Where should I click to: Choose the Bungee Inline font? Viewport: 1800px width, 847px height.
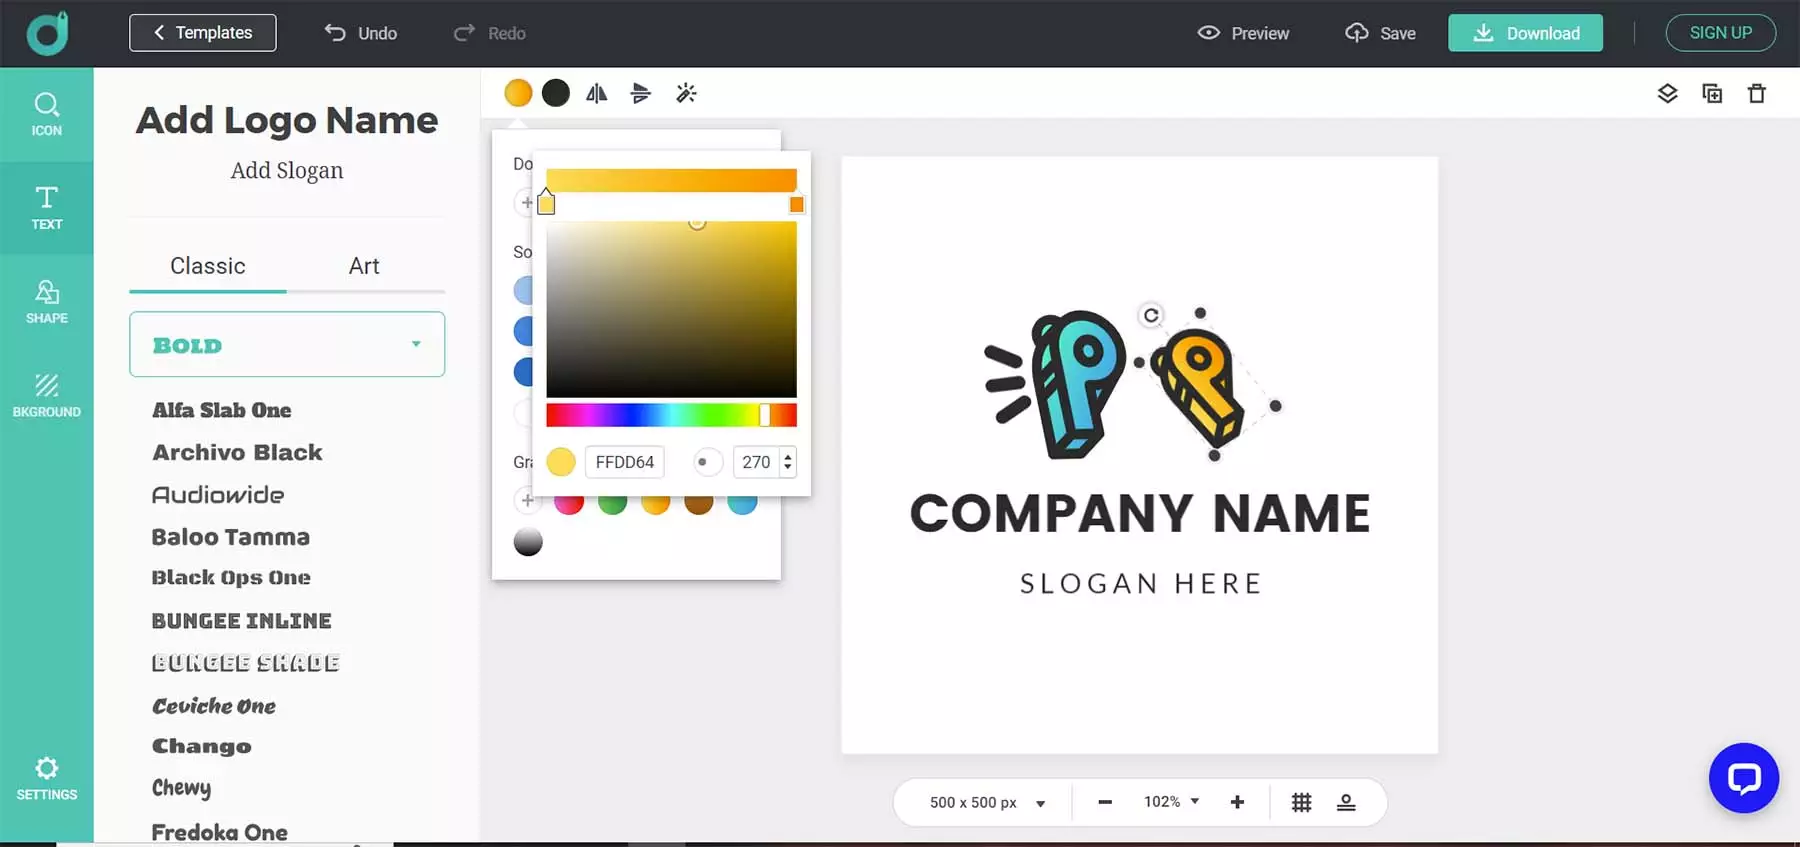[241, 621]
